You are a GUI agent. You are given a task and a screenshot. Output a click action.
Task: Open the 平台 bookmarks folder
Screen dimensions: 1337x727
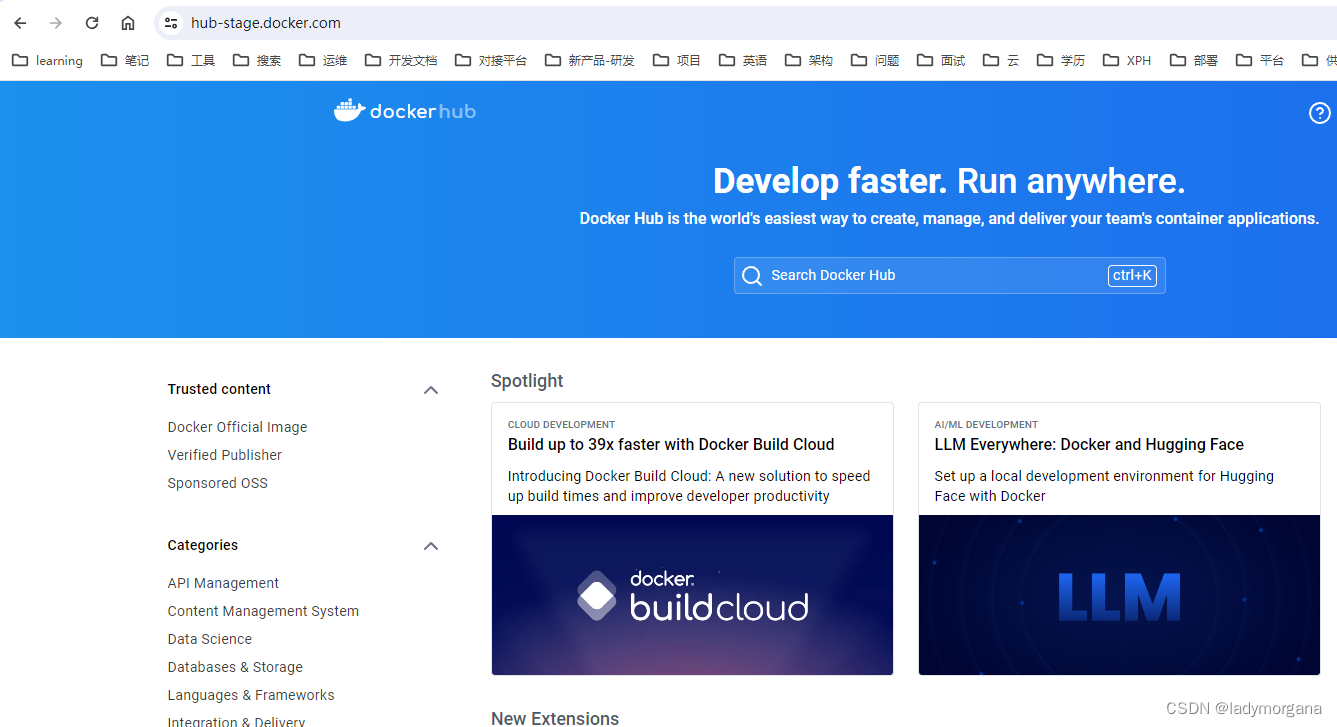click(1260, 60)
